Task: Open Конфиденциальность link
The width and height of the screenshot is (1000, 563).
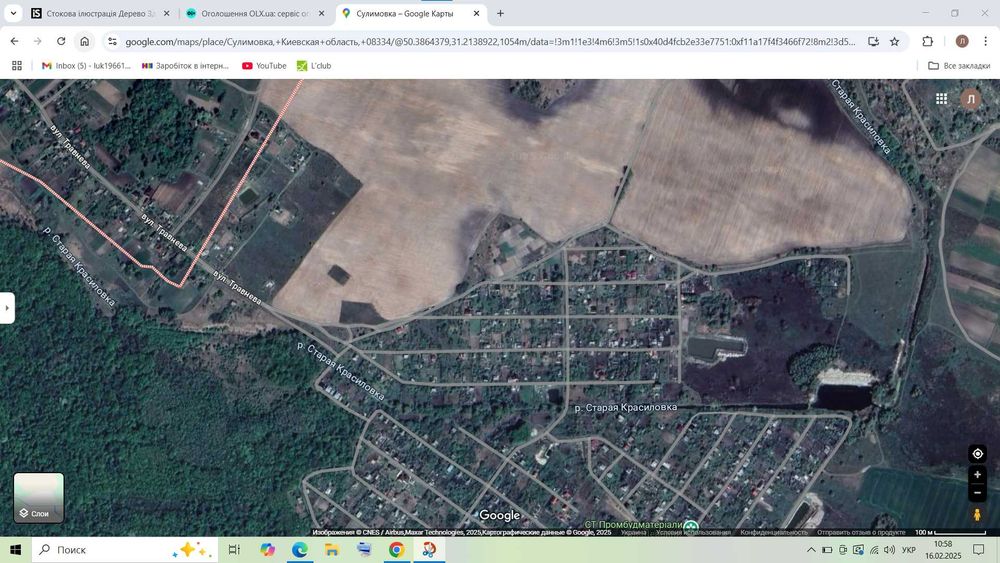Action: click(x=774, y=532)
